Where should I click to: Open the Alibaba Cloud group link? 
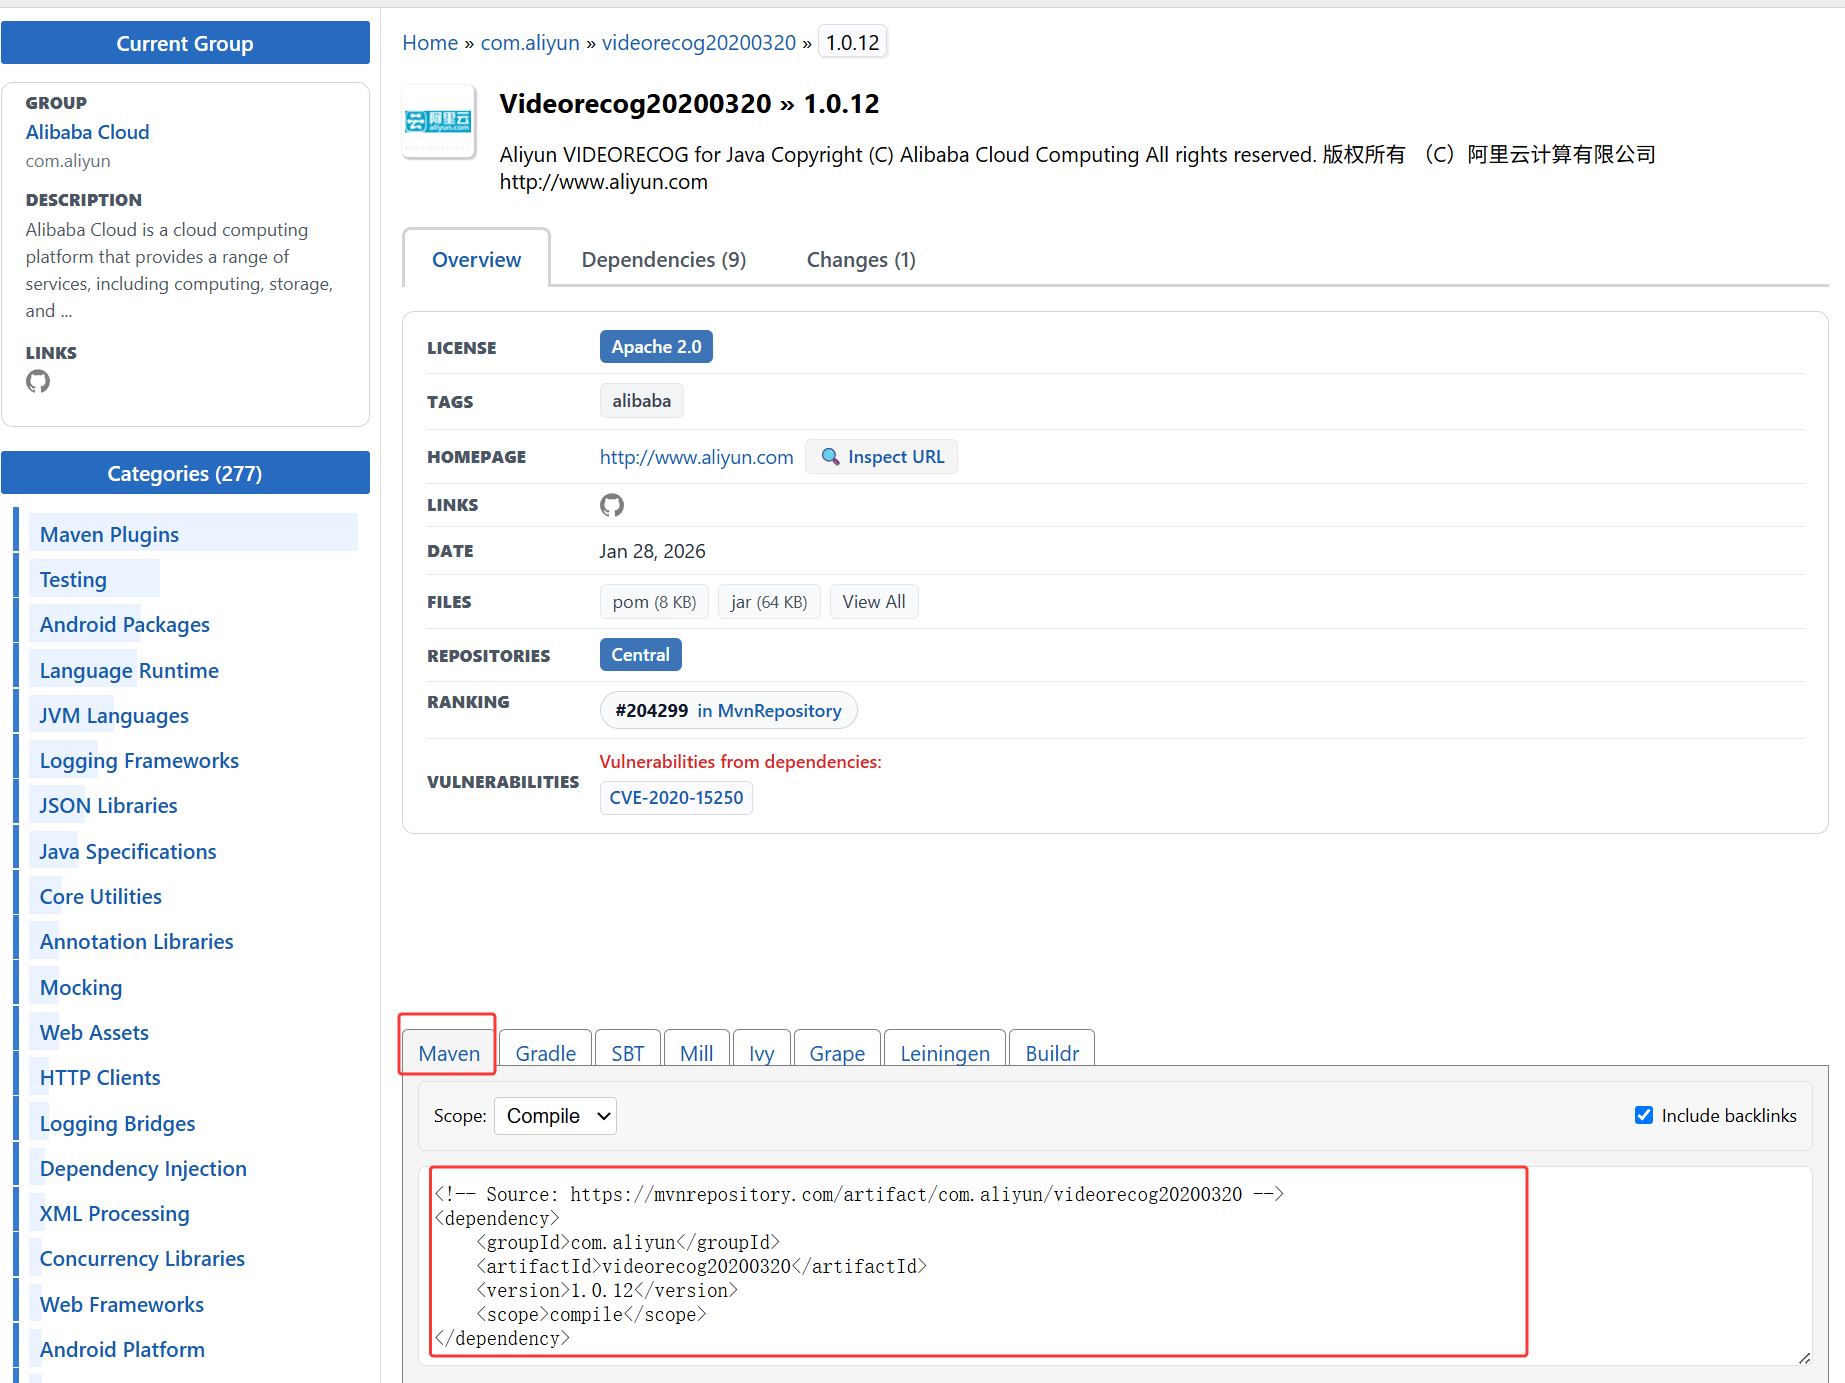88,132
